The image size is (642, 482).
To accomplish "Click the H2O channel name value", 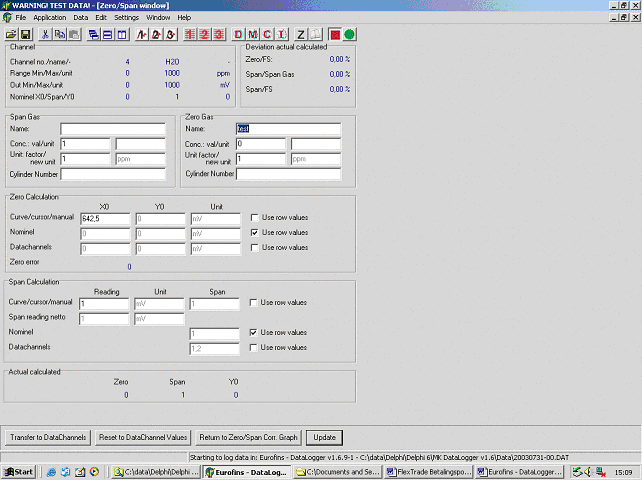I will (172, 62).
